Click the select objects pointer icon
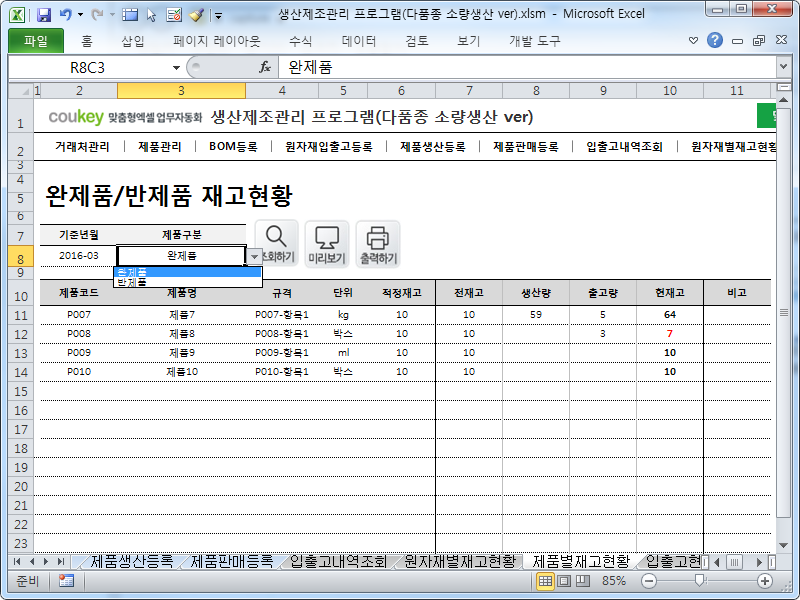The width and height of the screenshot is (800, 600). [152, 15]
